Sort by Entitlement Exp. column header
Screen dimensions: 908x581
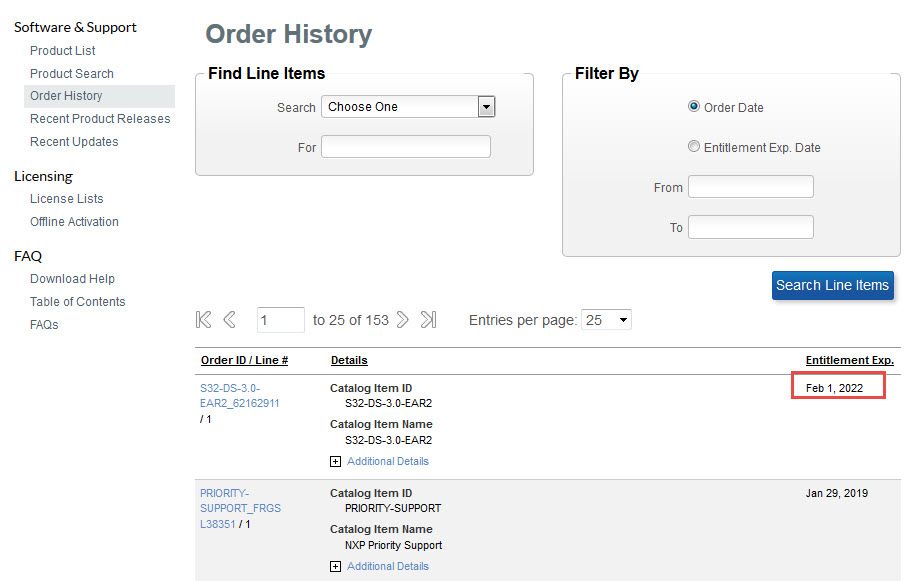tap(849, 360)
